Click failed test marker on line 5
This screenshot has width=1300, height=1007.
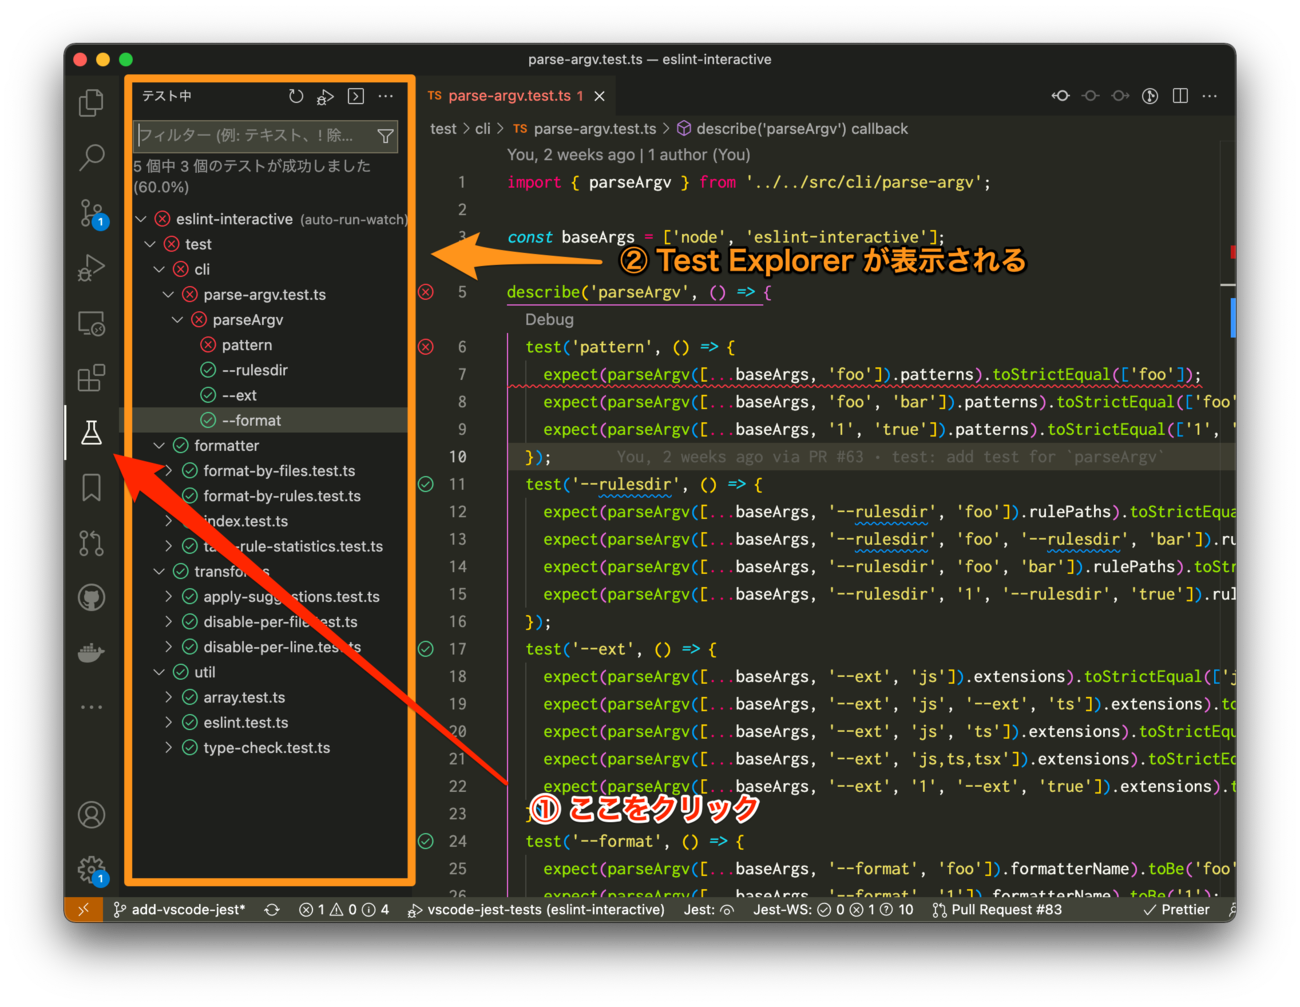(426, 292)
